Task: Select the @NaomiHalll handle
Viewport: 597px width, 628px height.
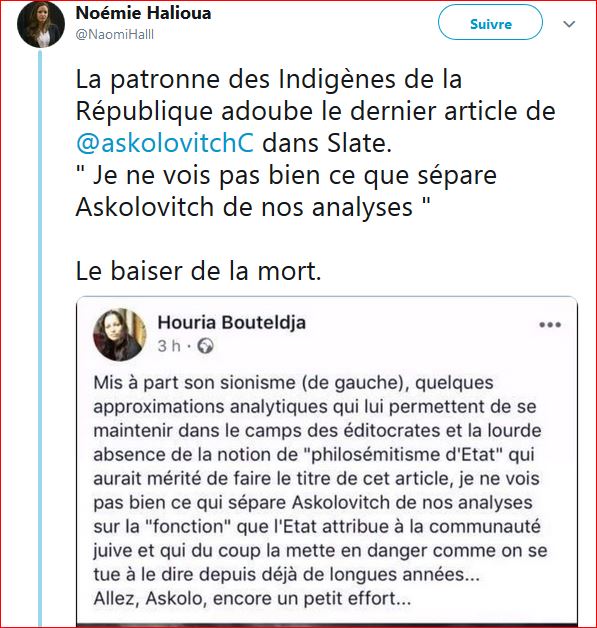Action: (115, 34)
